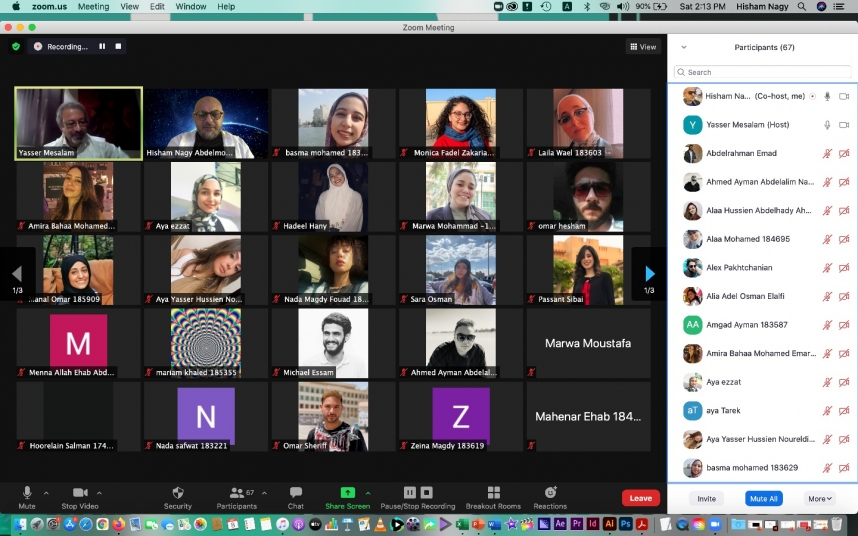
Task: Toggle Alex Pakhtchanian's muted microphone icon
Action: click(x=827, y=267)
